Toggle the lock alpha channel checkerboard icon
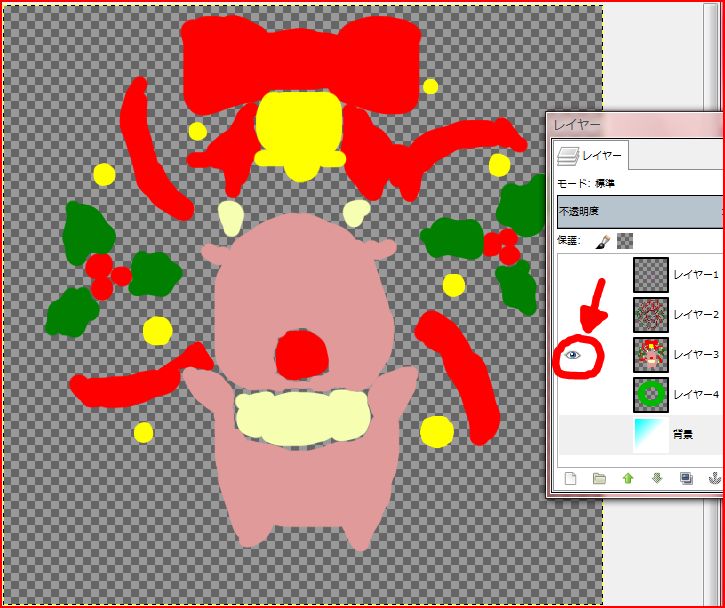This screenshot has width=725, height=608. (x=625, y=241)
